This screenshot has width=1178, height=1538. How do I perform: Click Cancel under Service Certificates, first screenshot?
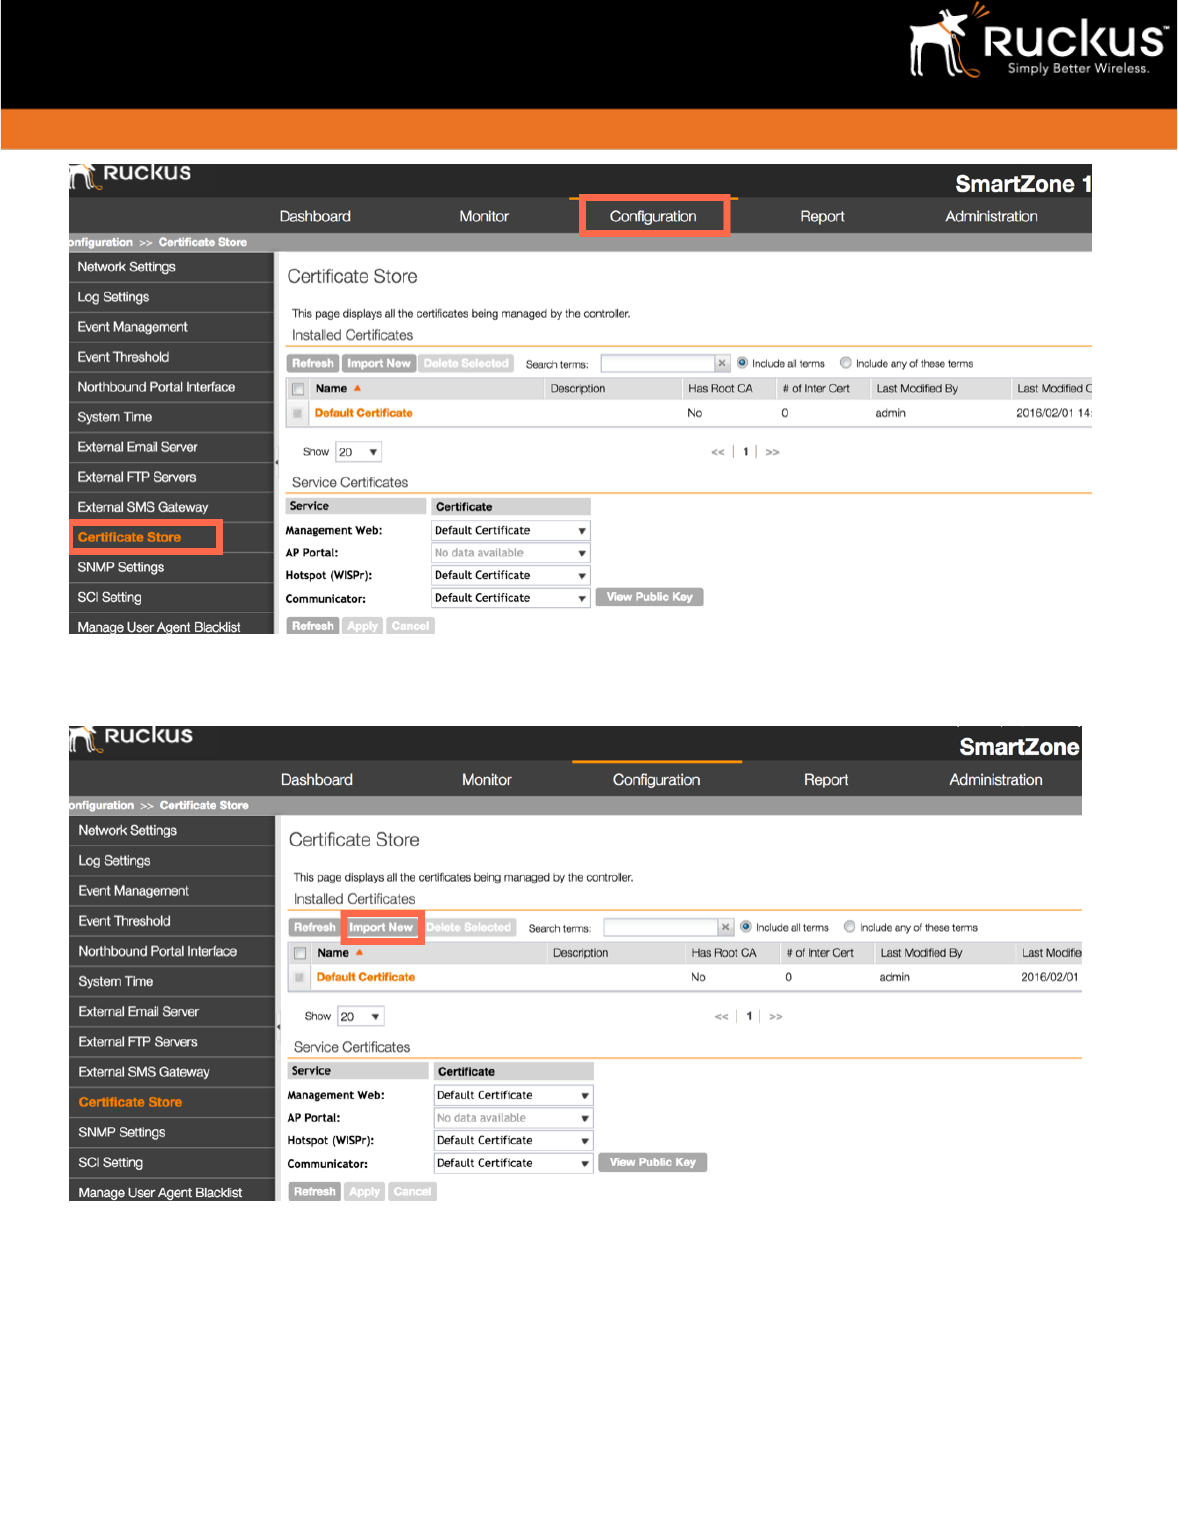[x=410, y=626]
